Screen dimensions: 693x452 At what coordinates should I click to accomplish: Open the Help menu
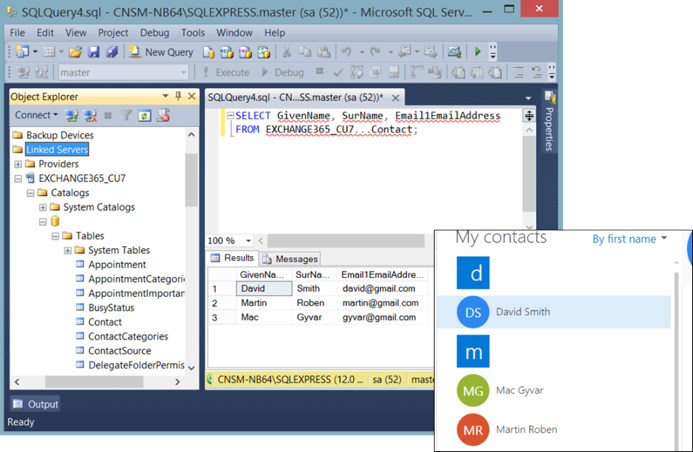274,33
